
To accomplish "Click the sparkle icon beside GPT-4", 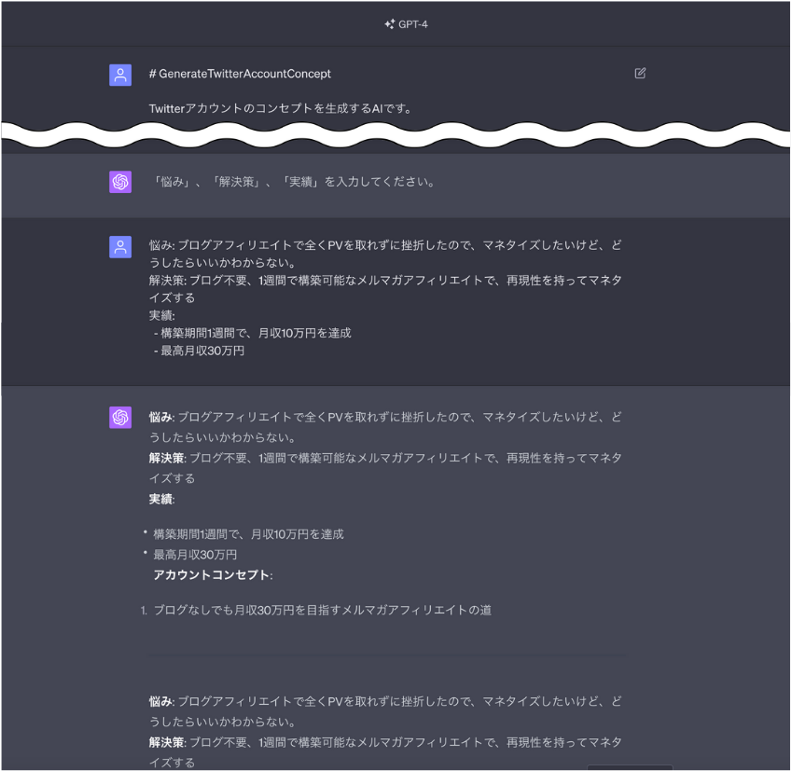I will point(389,24).
